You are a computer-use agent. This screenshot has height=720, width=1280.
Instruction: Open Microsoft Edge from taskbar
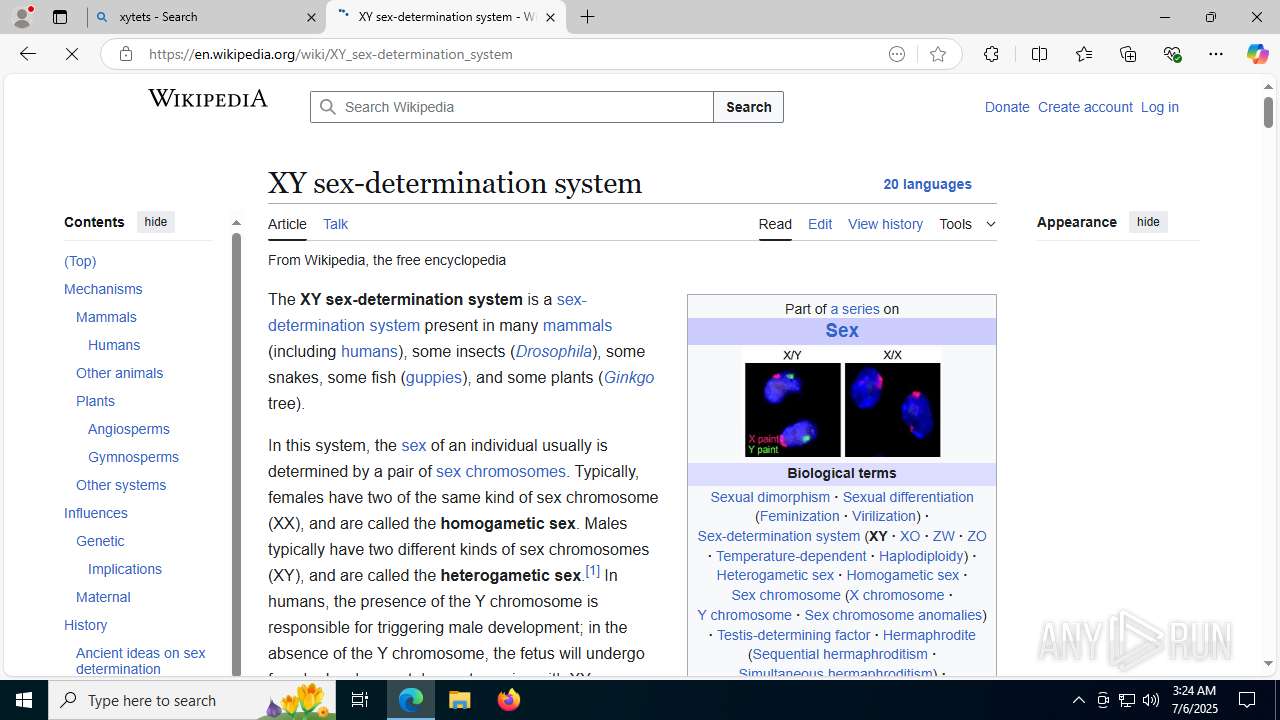point(411,700)
